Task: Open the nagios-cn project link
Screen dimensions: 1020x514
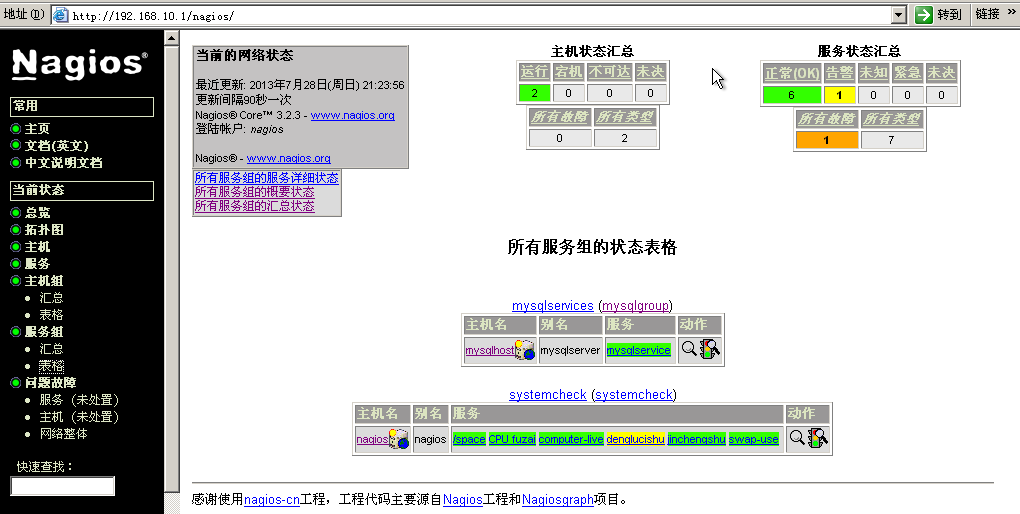Action: tap(272, 500)
